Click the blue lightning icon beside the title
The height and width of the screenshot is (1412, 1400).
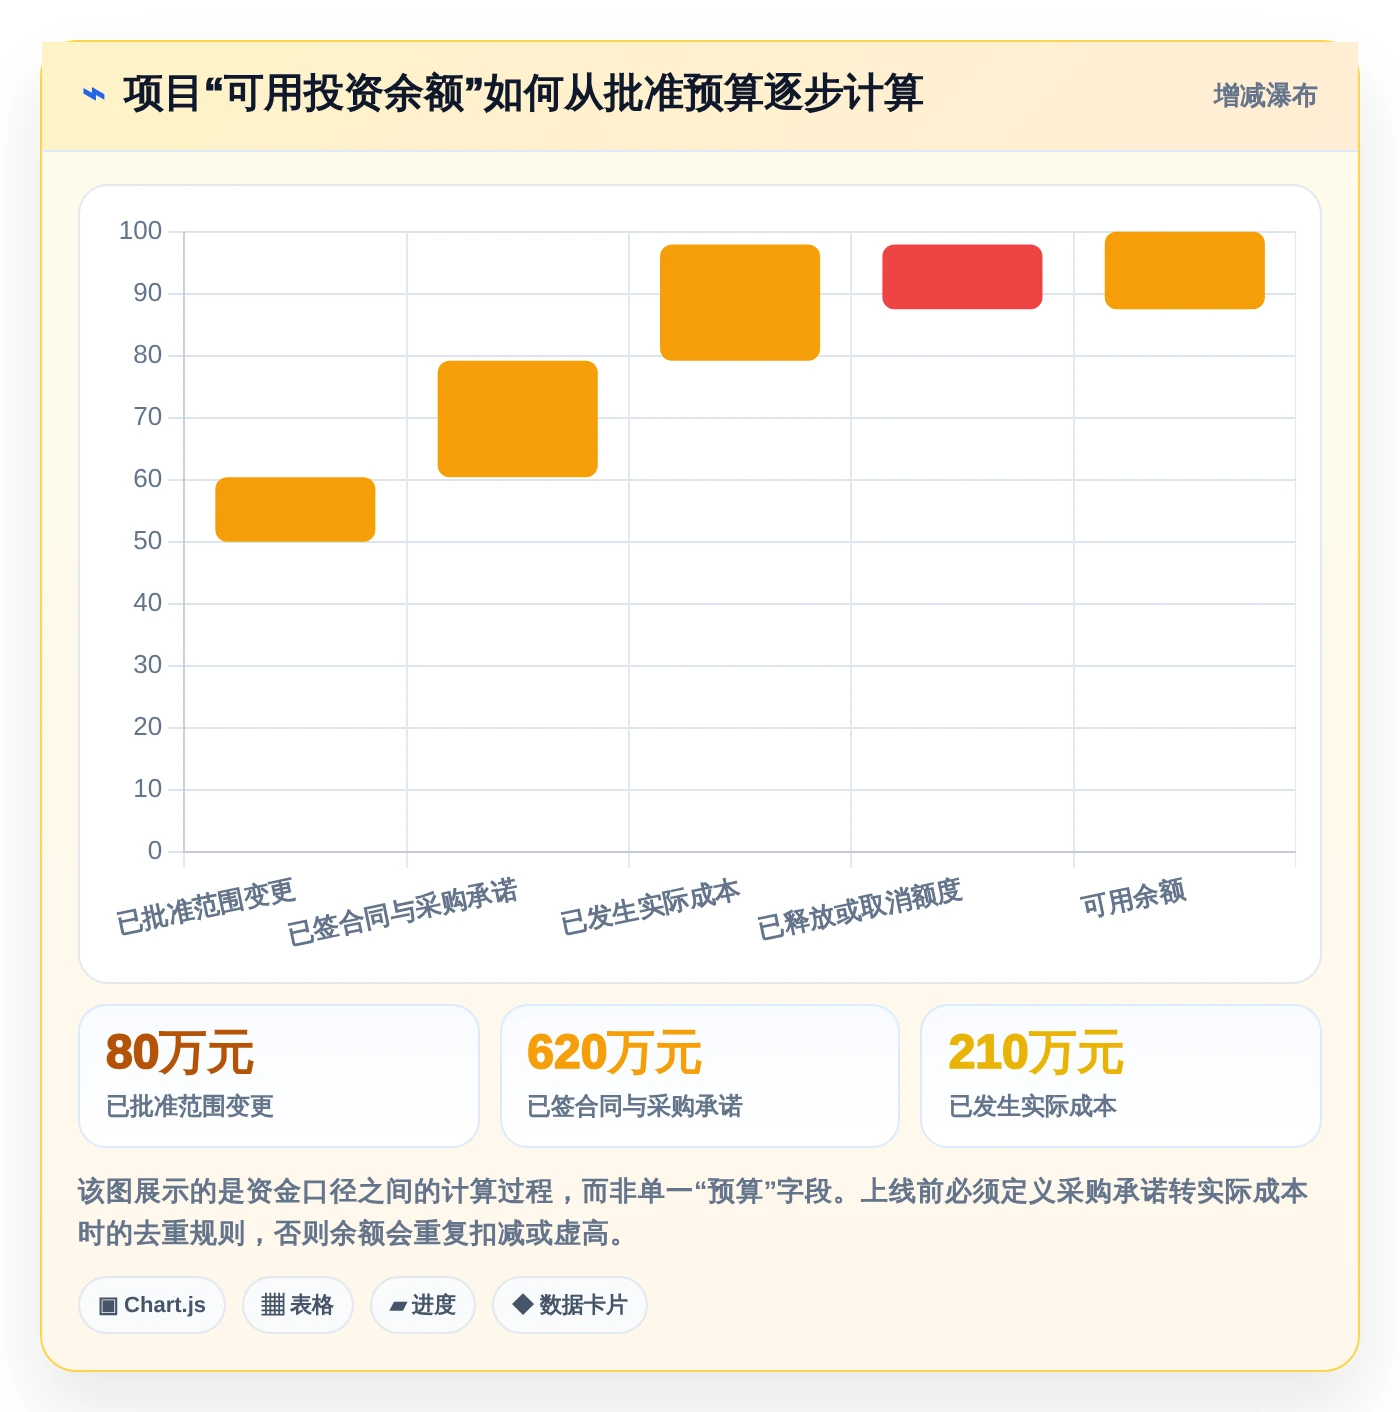click(93, 95)
